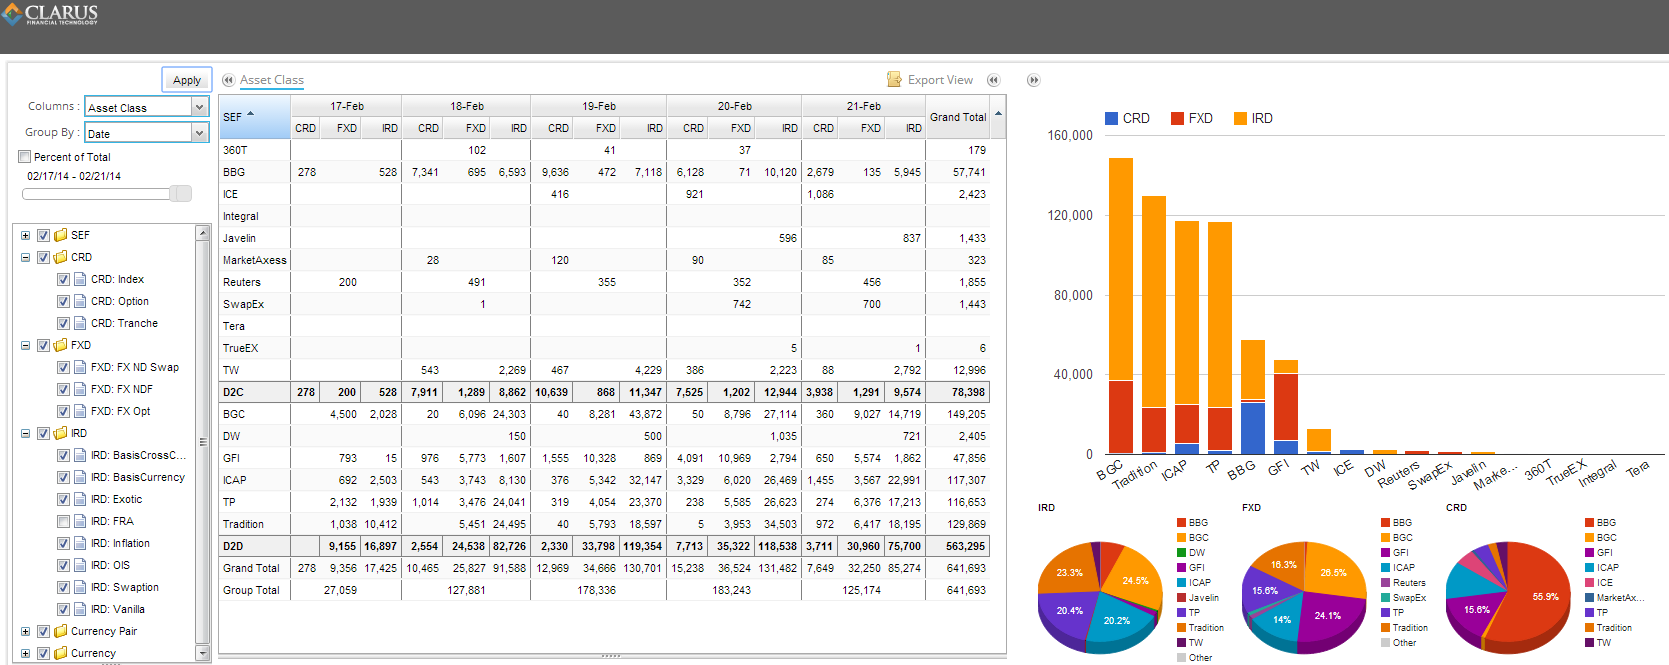
Task: Click the SEF folder icon in the tree
Action: (61, 235)
